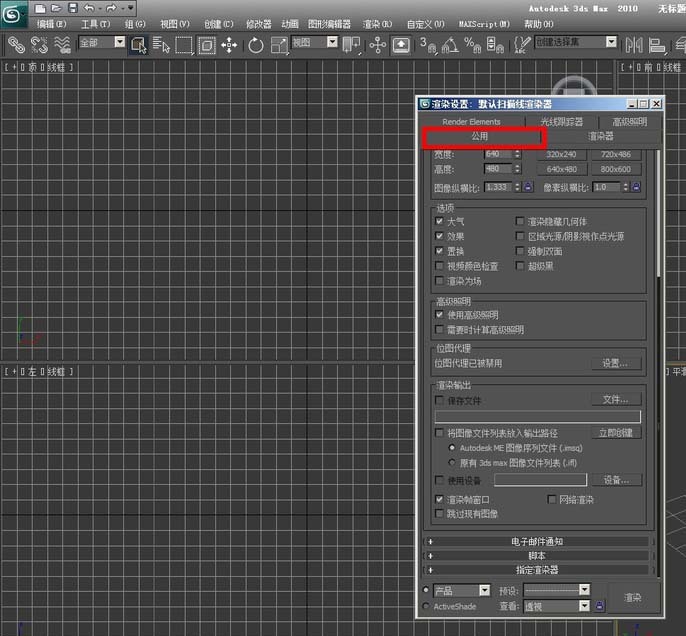Enable 渲染隐藏几何体 checkbox
This screenshot has height=636, width=686.
(520, 221)
